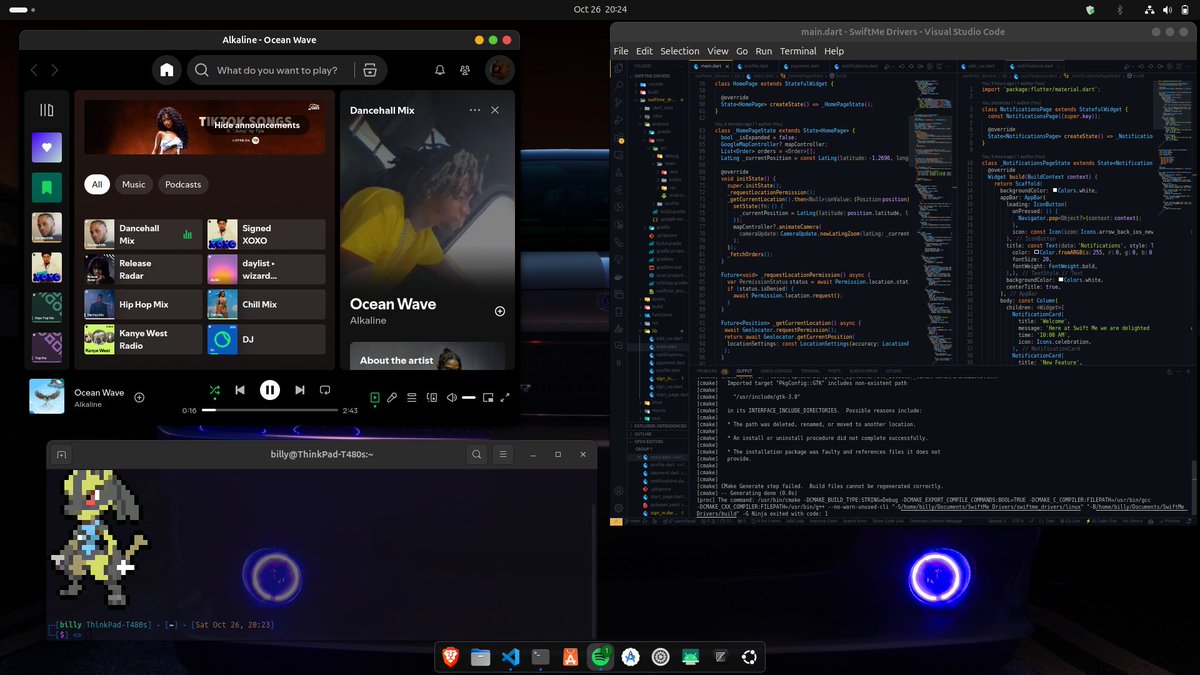1200x675 pixels.
Task: Open Source Control view in VS Code
Action: [619, 103]
